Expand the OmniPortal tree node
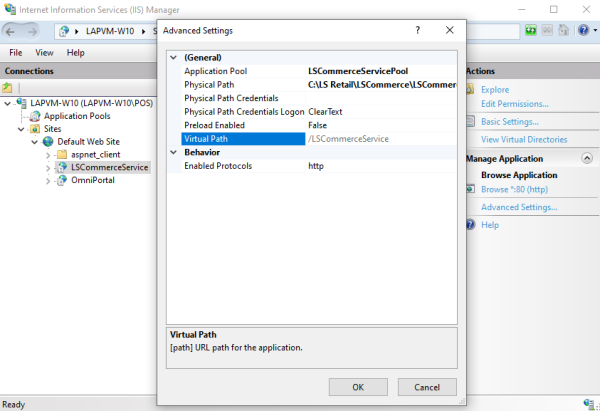 pyautogui.click(x=48, y=181)
